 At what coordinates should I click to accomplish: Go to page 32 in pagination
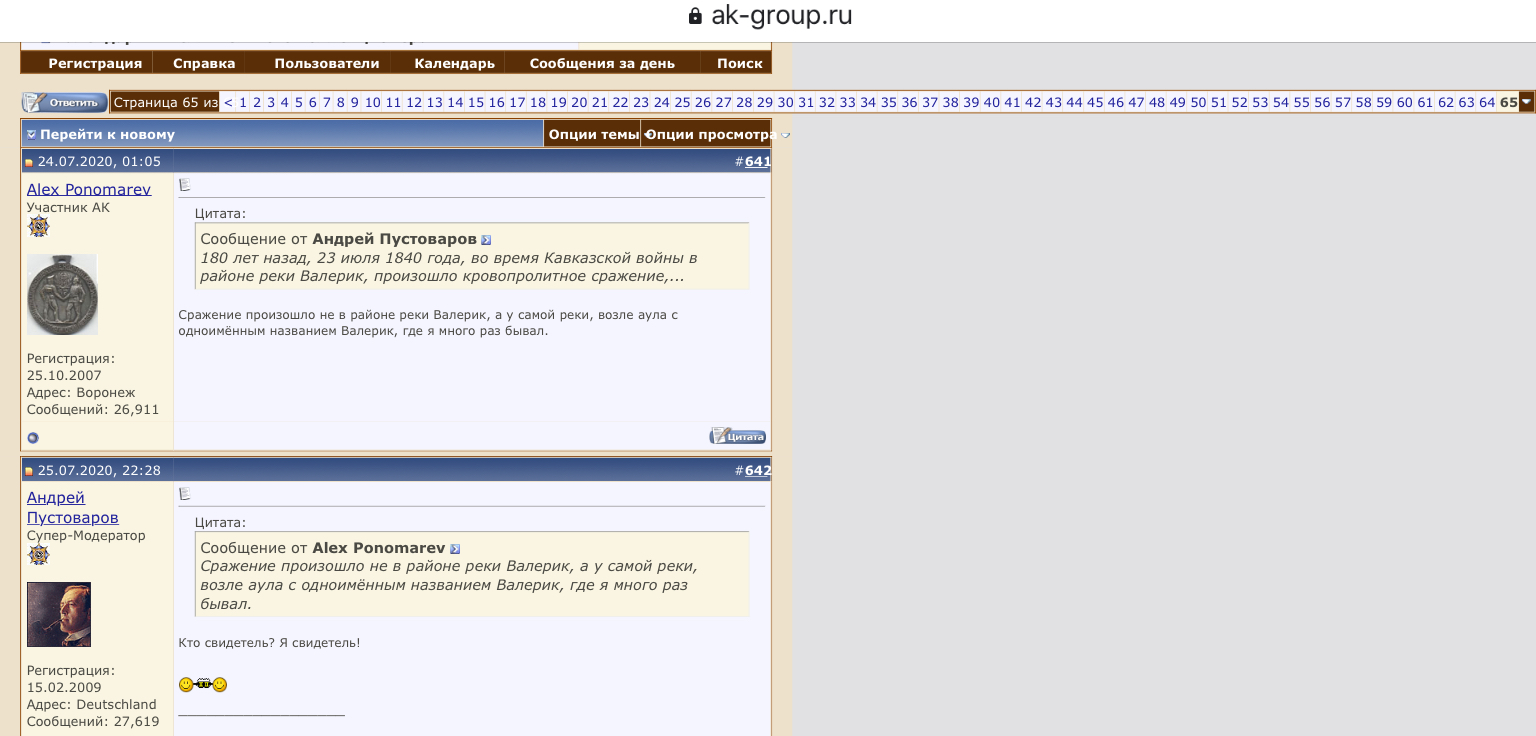click(x=826, y=102)
